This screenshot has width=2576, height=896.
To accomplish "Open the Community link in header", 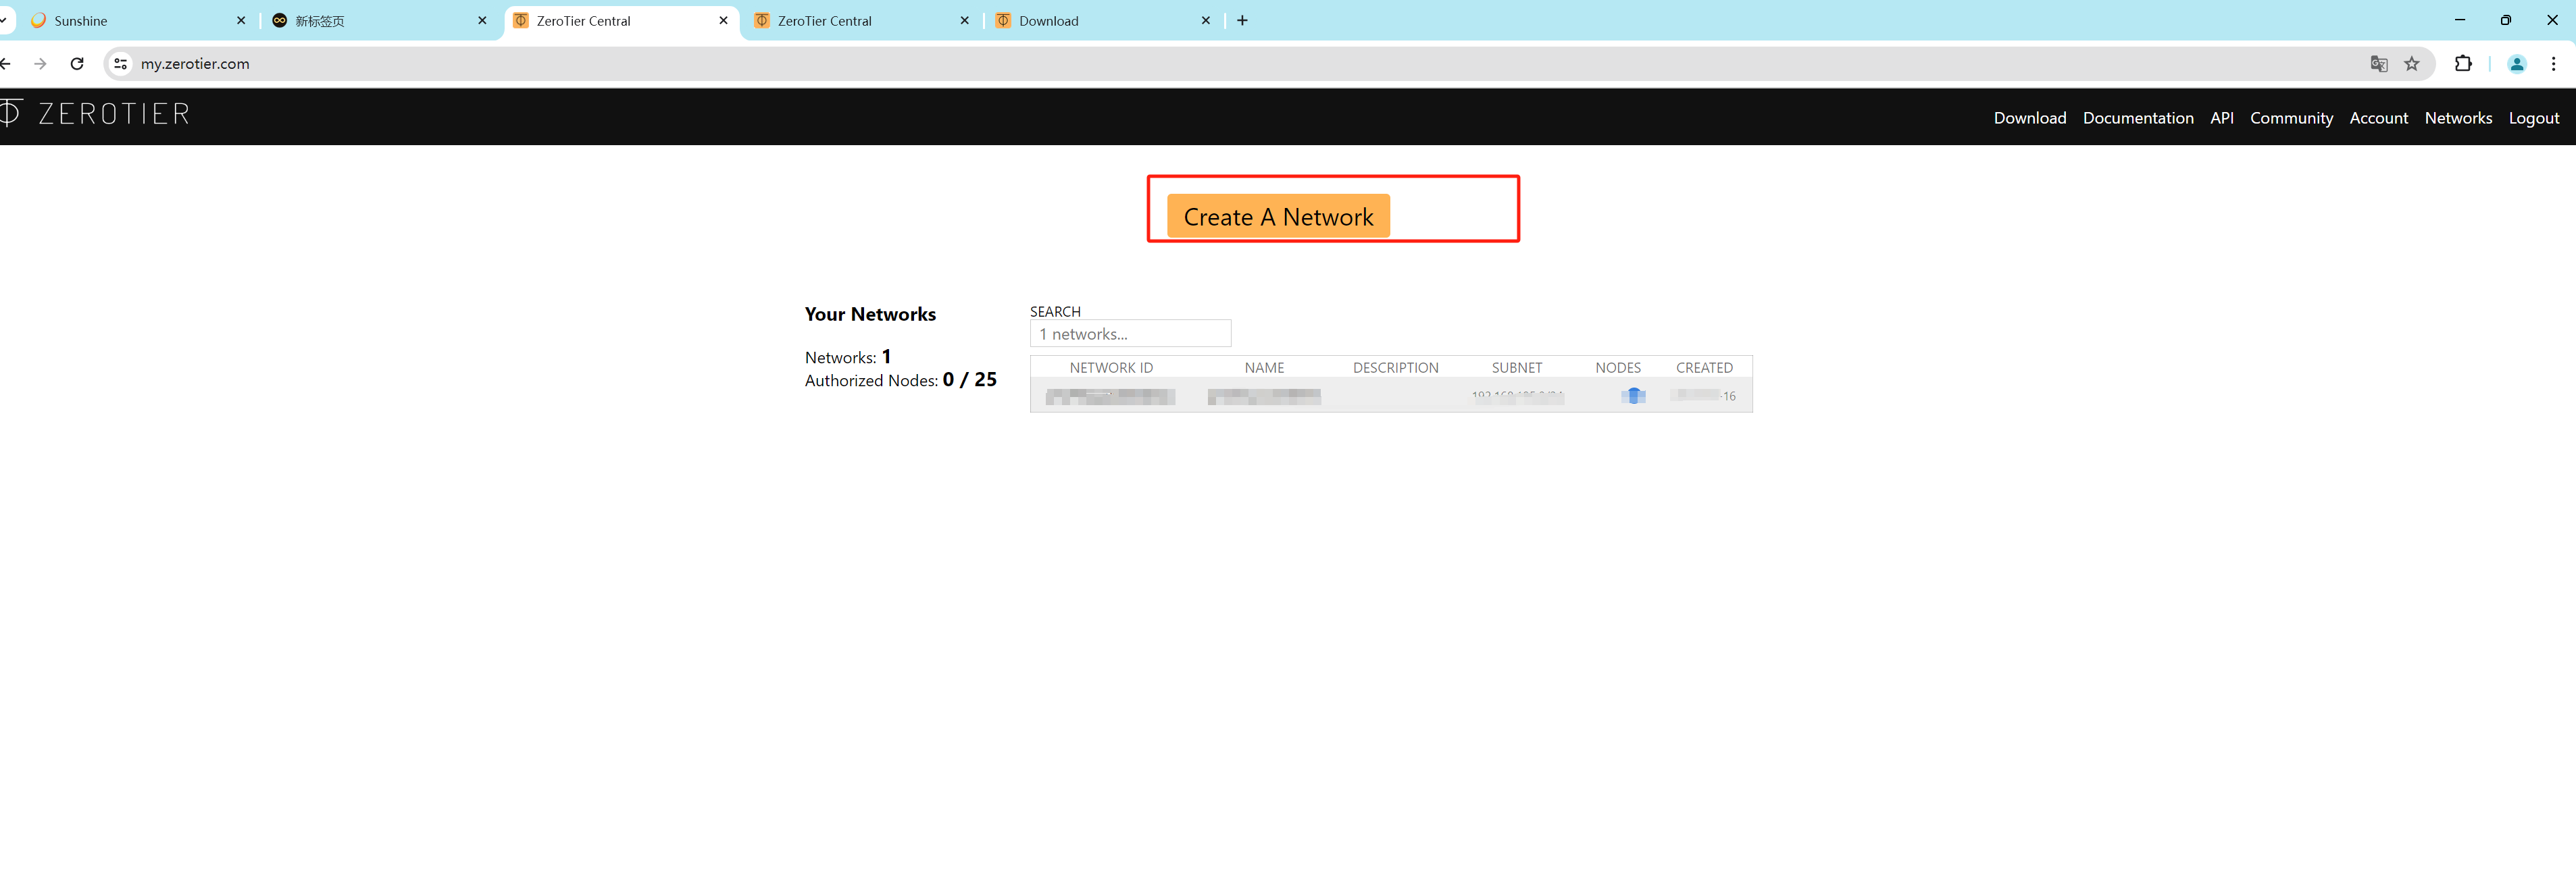I will pyautogui.click(x=2291, y=118).
